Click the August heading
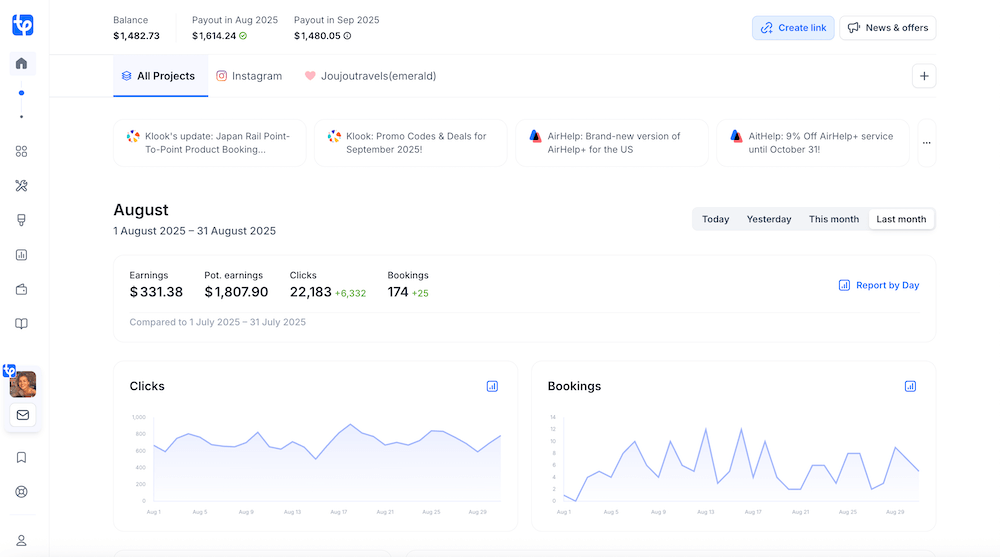 coord(141,210)
